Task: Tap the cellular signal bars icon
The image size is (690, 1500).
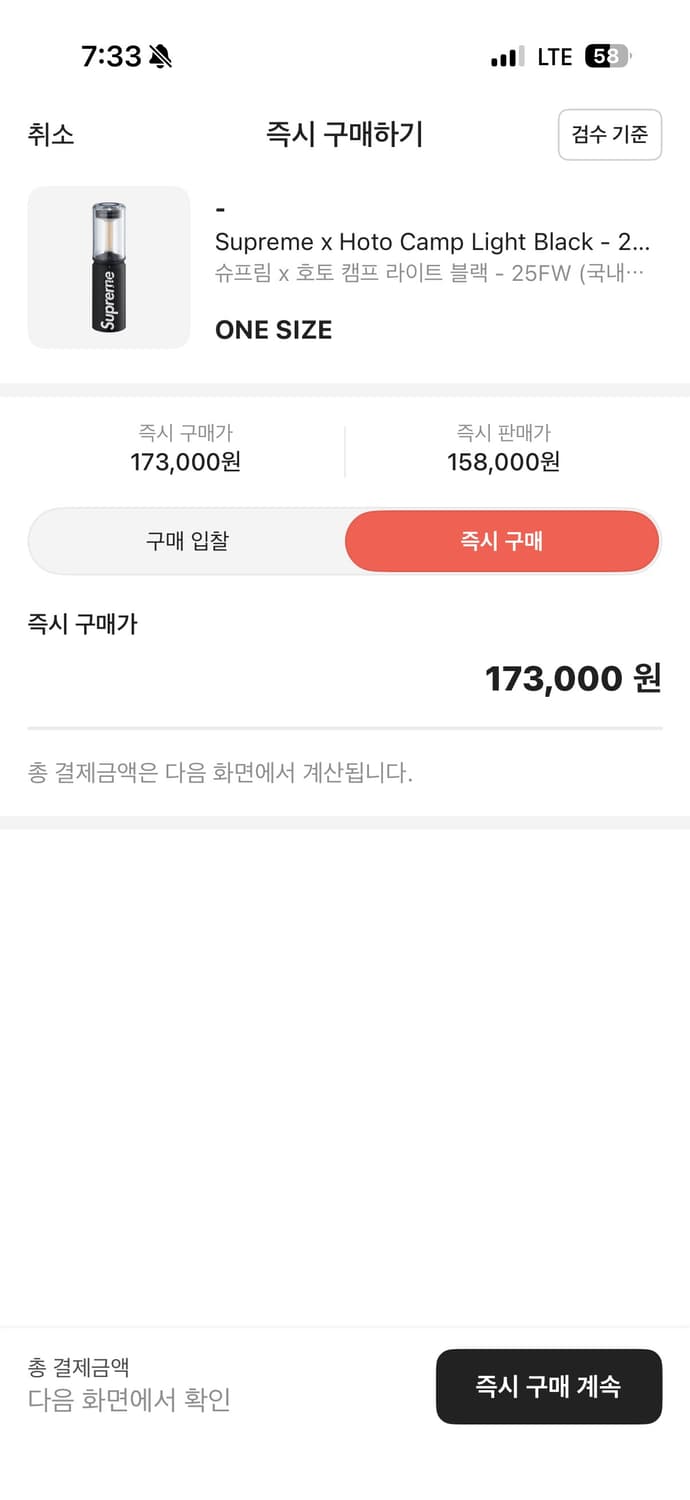Action: 507,57
